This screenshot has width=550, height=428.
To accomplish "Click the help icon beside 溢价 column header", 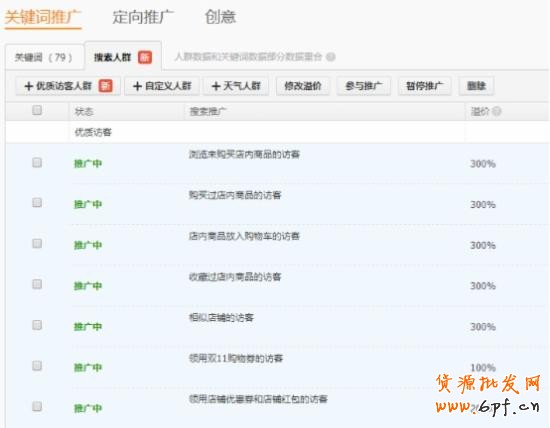I will [x=496, y=112].
